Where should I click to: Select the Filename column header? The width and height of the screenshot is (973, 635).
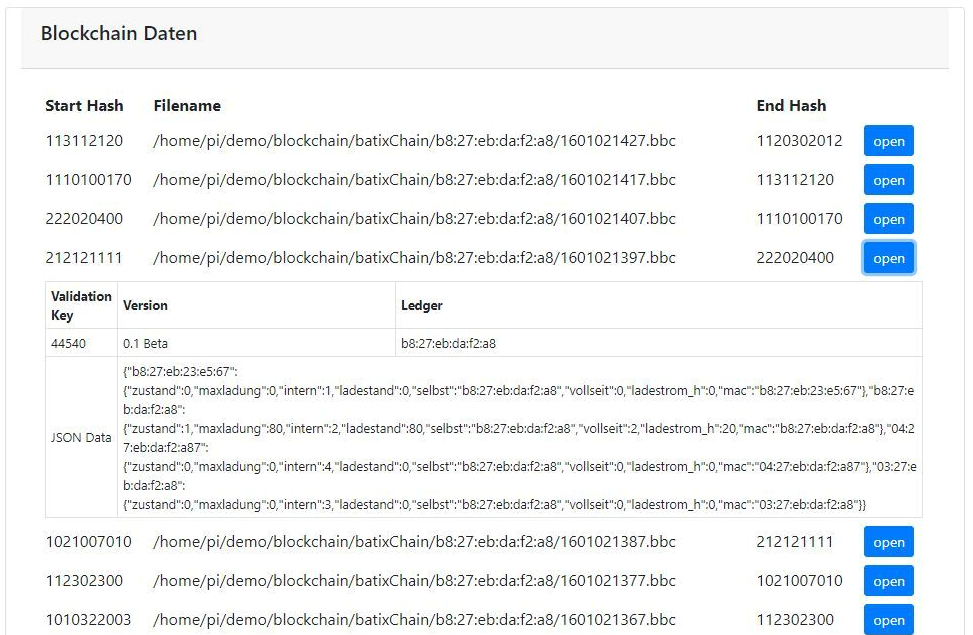tap(187, 105)
